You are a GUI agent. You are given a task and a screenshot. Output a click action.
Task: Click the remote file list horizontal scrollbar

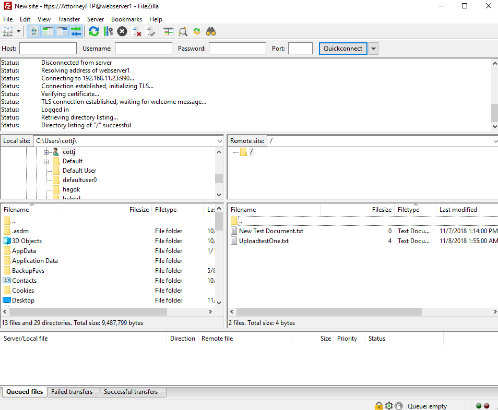329,312
